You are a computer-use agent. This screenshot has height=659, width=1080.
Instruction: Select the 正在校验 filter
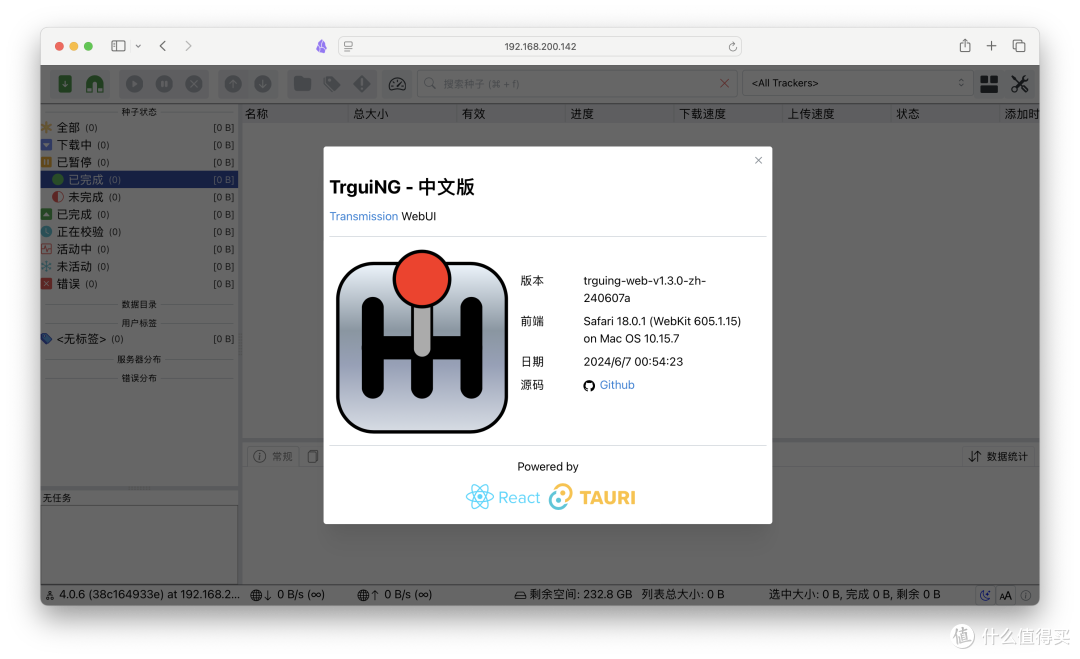(138, 231)
